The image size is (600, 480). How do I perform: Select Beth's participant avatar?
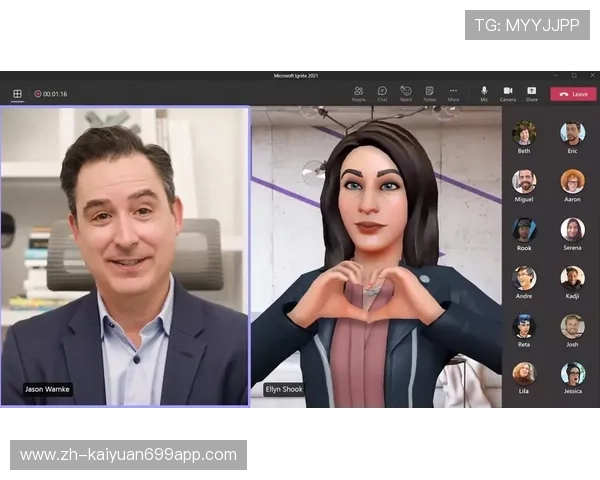click(x=524, y=133)
